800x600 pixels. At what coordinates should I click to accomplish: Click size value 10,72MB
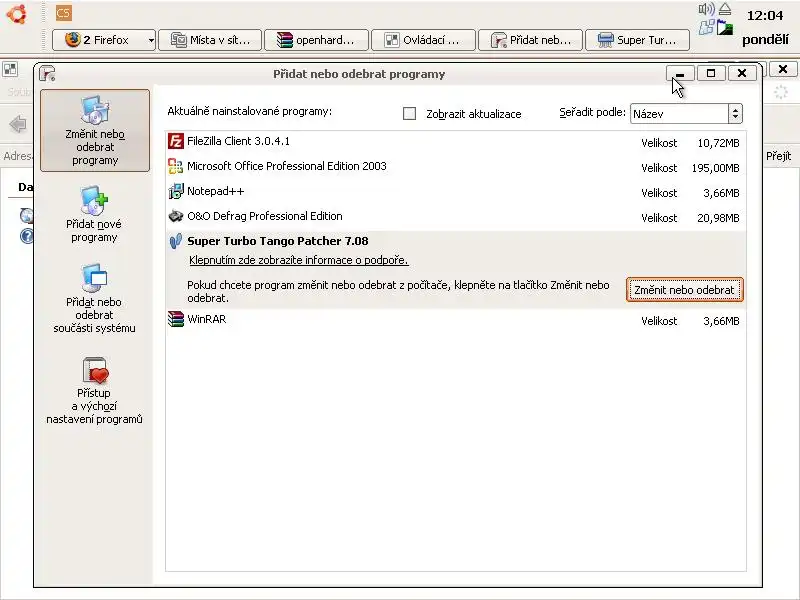pyautogui.click(x=718, y=143)
